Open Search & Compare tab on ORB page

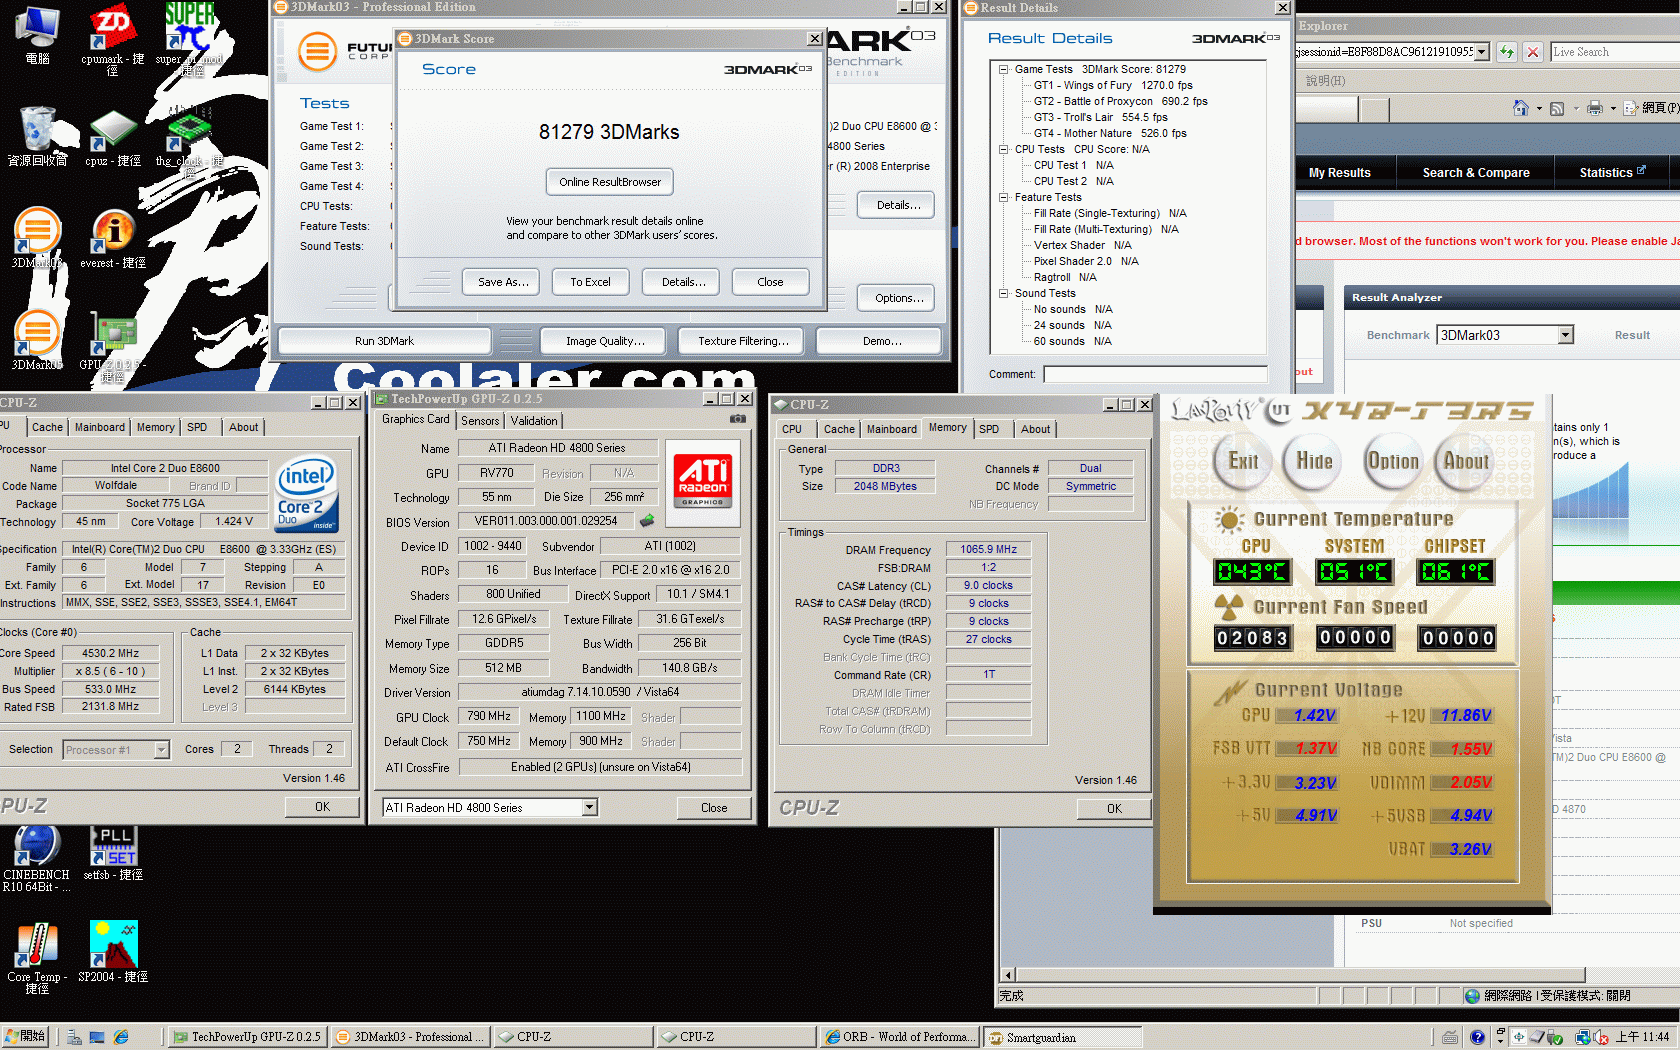[x=1476, y=173]
